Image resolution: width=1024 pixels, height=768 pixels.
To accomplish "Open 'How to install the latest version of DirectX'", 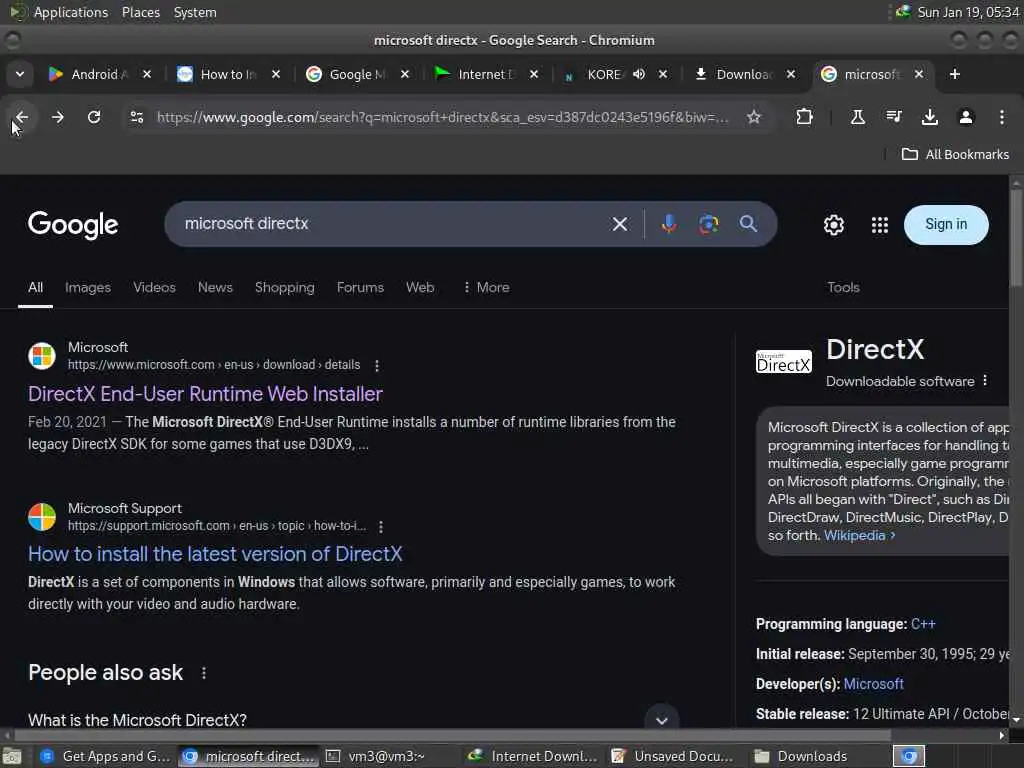I will click(x=215, y=554).
